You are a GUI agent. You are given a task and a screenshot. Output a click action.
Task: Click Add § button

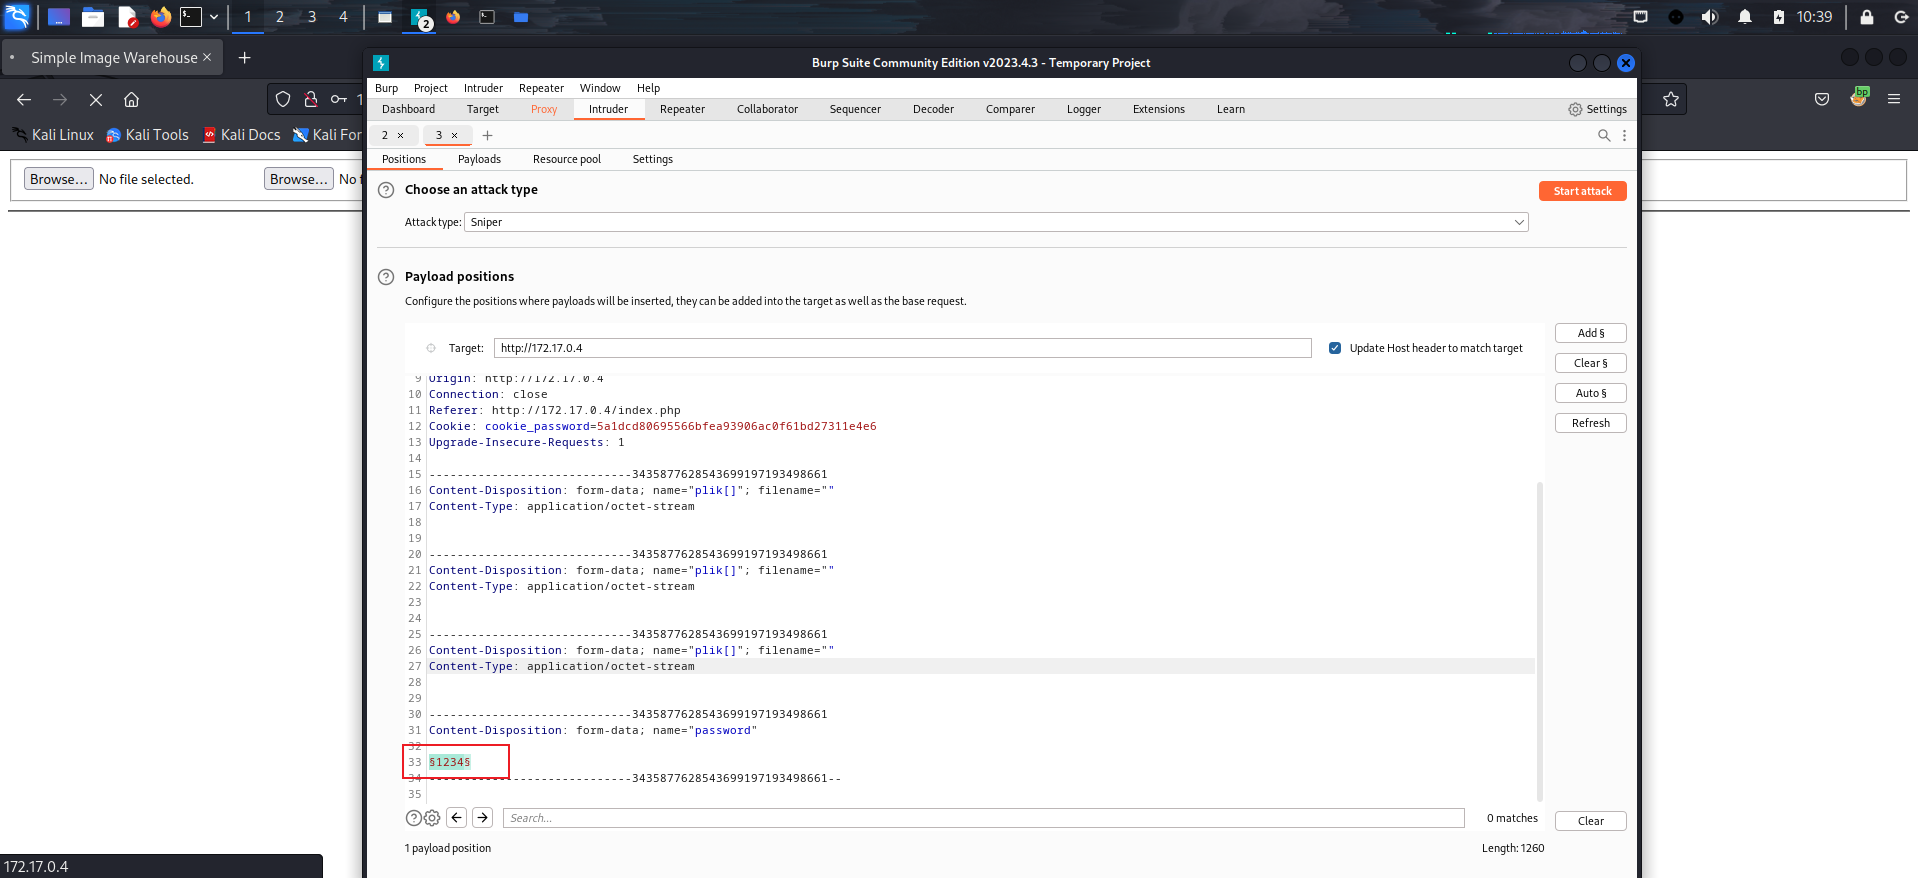pyautogui.click(x=1590, y=333)
